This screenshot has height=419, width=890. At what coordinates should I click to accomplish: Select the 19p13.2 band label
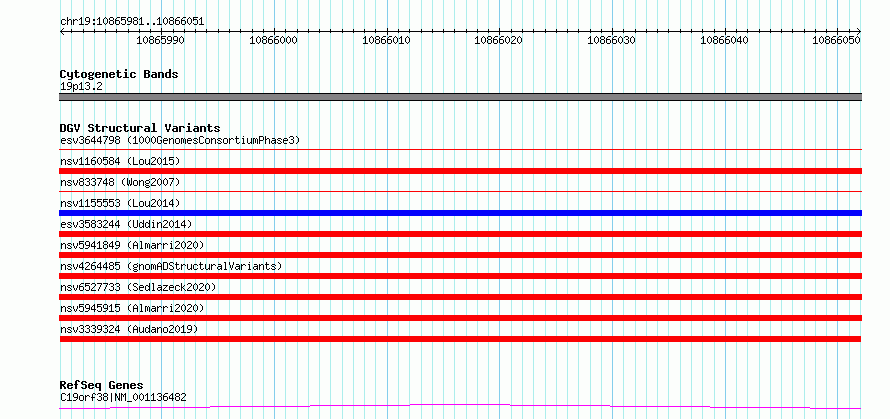click(81, 87)
